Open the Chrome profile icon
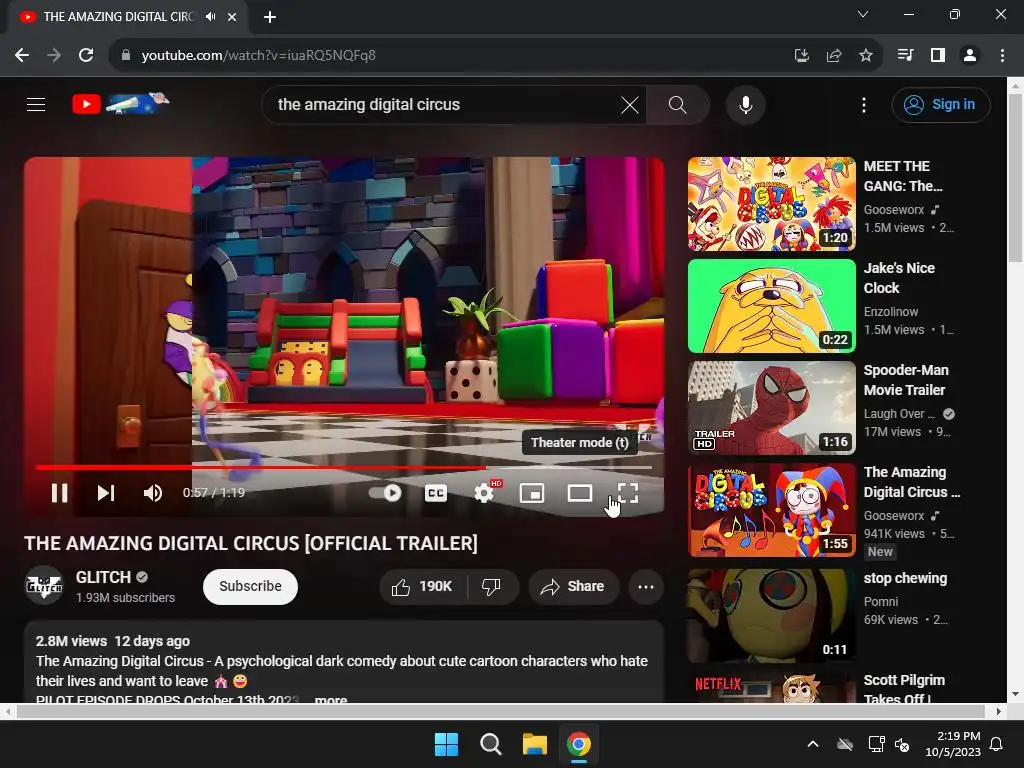Viewport: 1024px width, 768px height. (x=970, y=56)
